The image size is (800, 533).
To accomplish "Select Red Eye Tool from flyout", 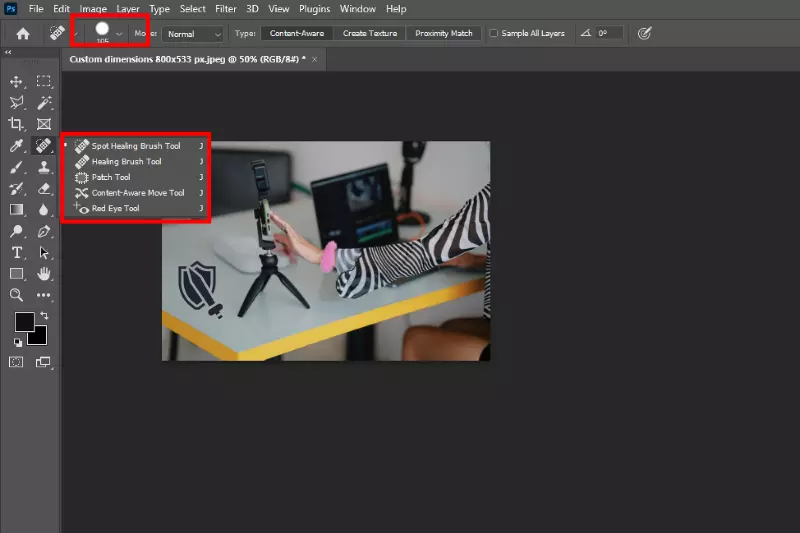I will pos(136,208).
